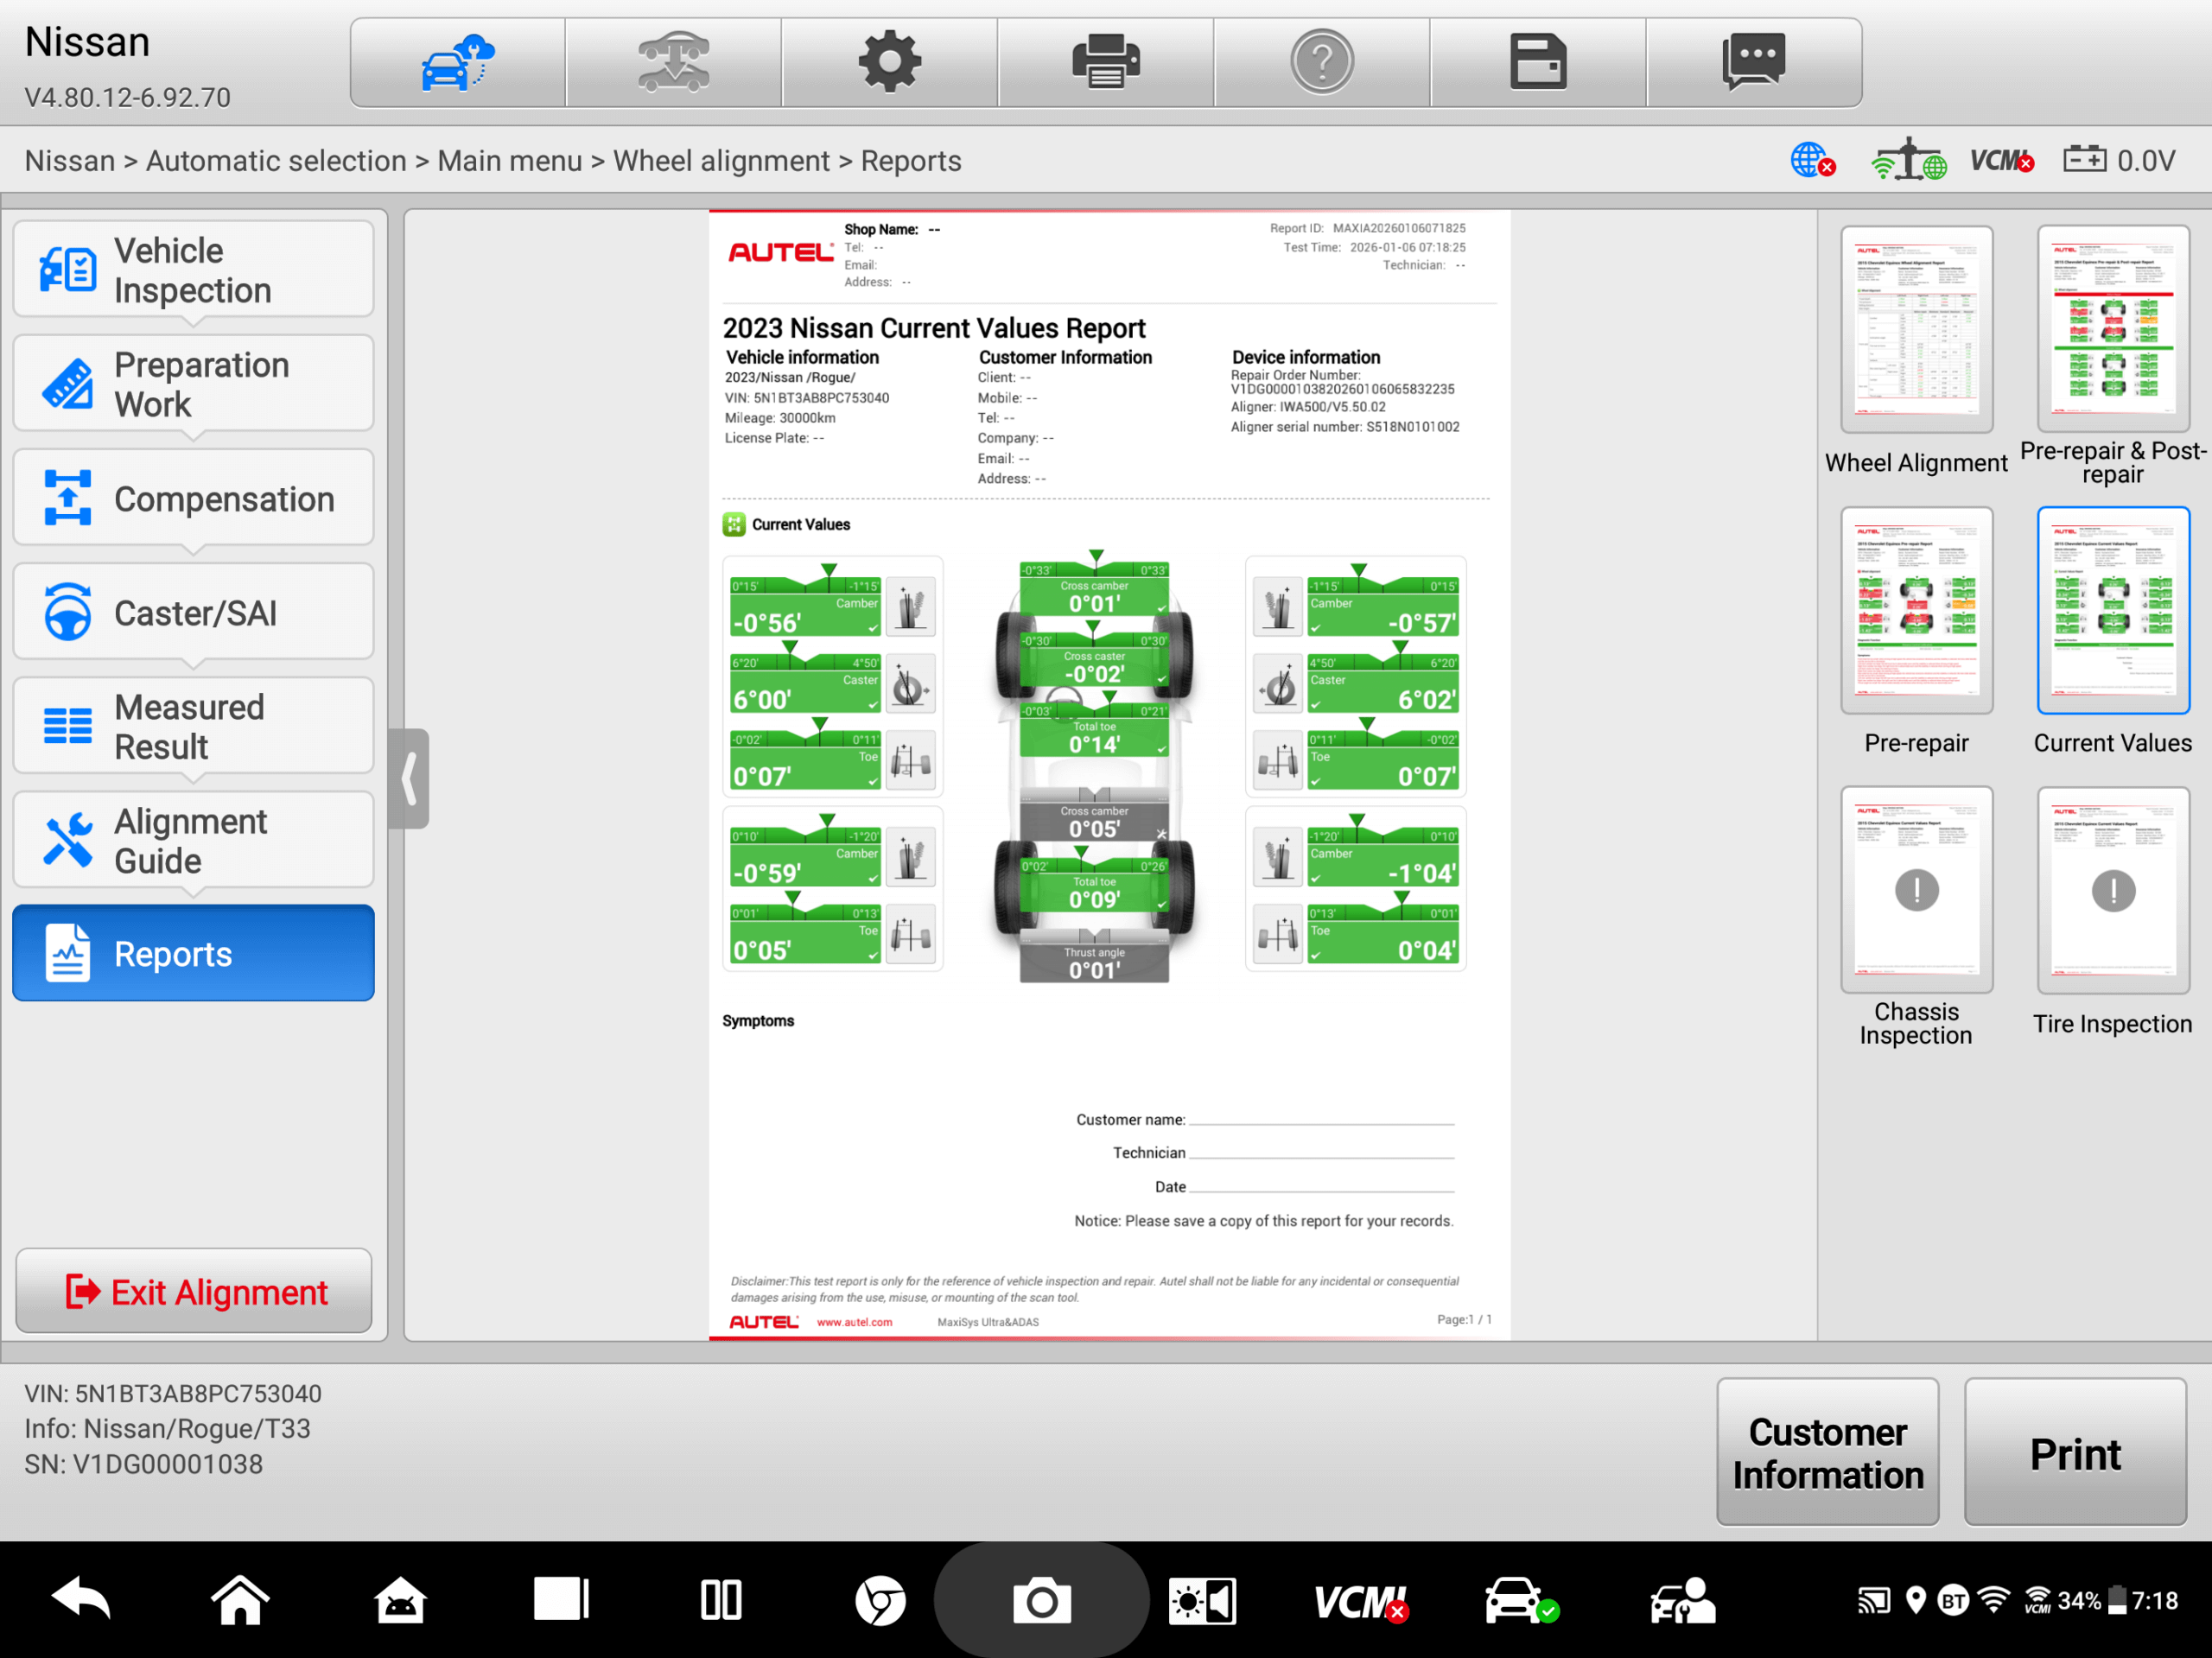The width and height of the screenshot is (2212, 1658).
Task: Open Alignment Guide step
Action: [x=194, y=840]
